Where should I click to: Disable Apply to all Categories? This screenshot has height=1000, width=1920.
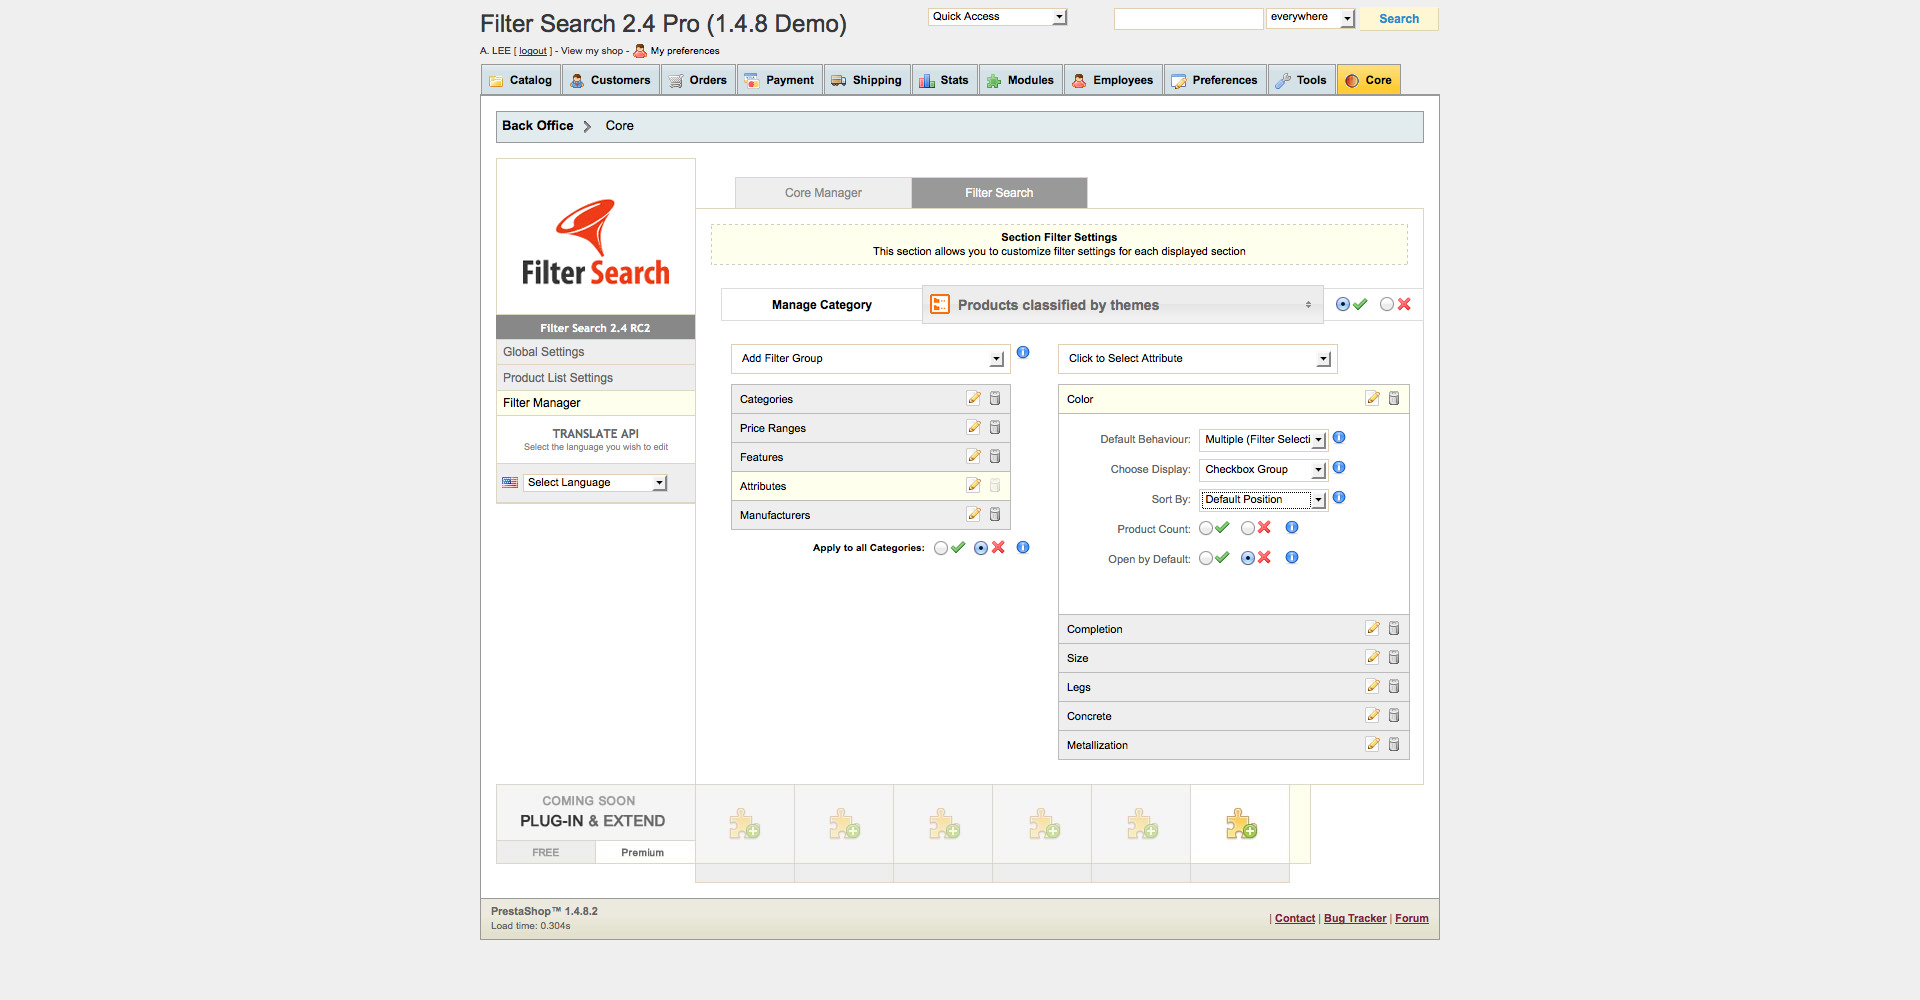981,548
